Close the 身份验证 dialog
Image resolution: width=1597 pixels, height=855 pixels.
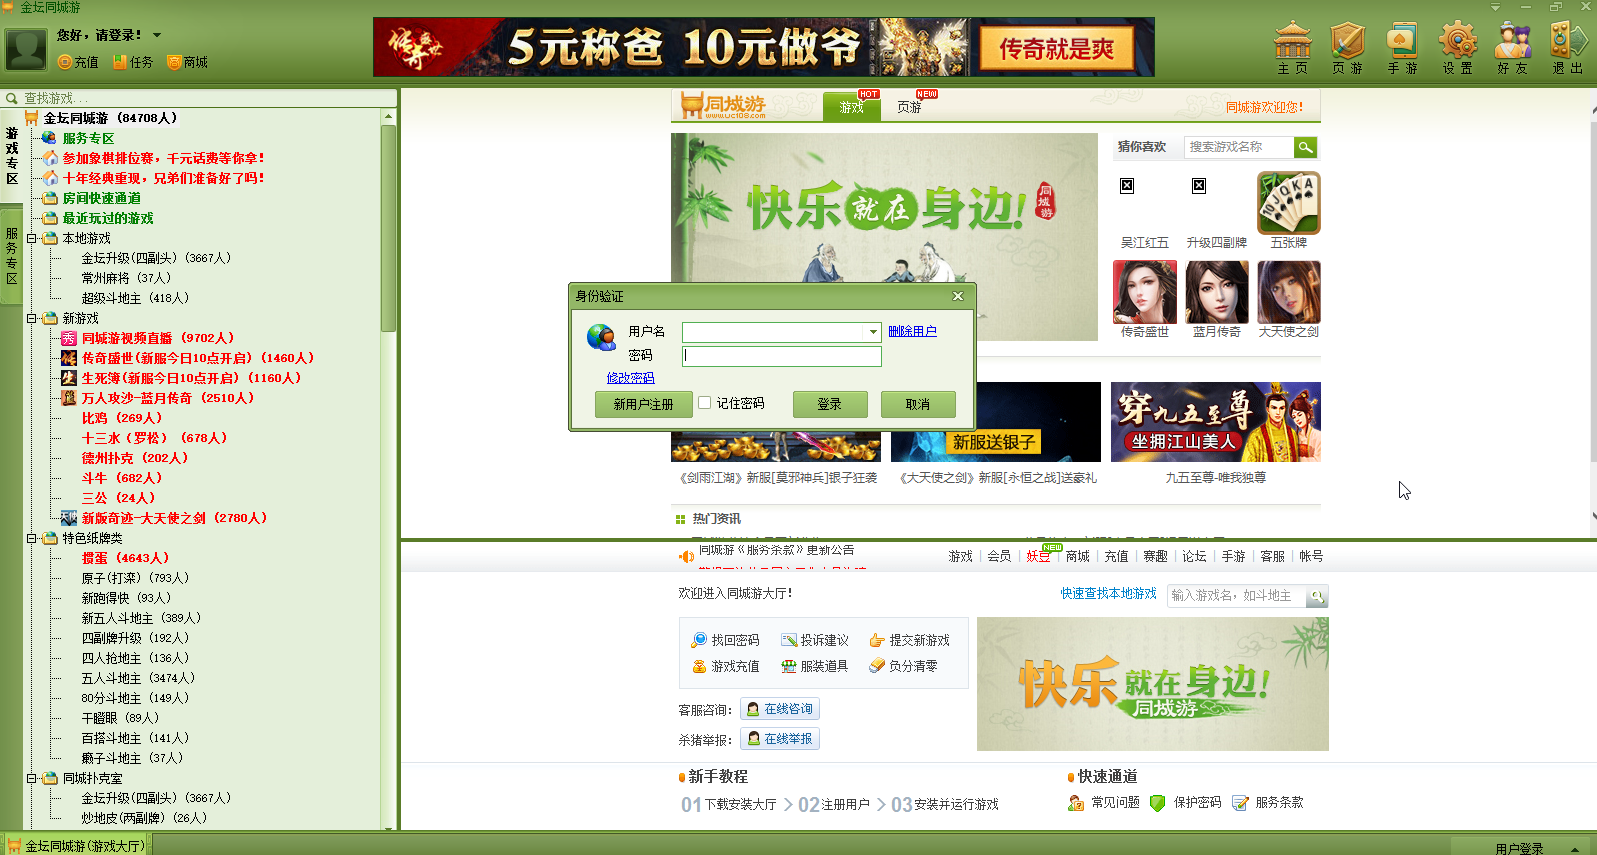[x=958, y=296]
